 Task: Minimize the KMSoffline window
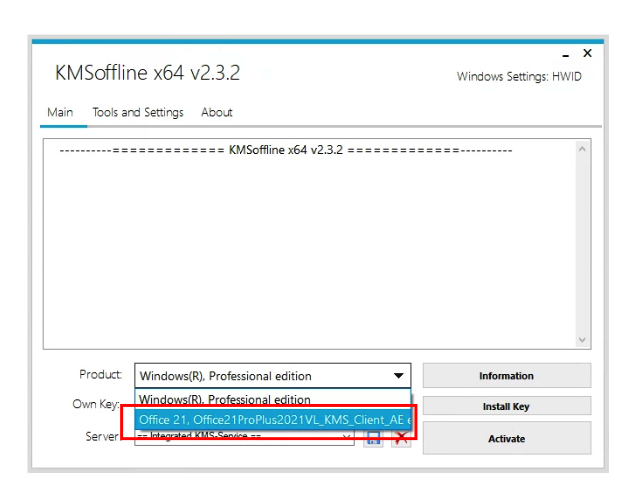pyautogui.click(x=566, y=55)
